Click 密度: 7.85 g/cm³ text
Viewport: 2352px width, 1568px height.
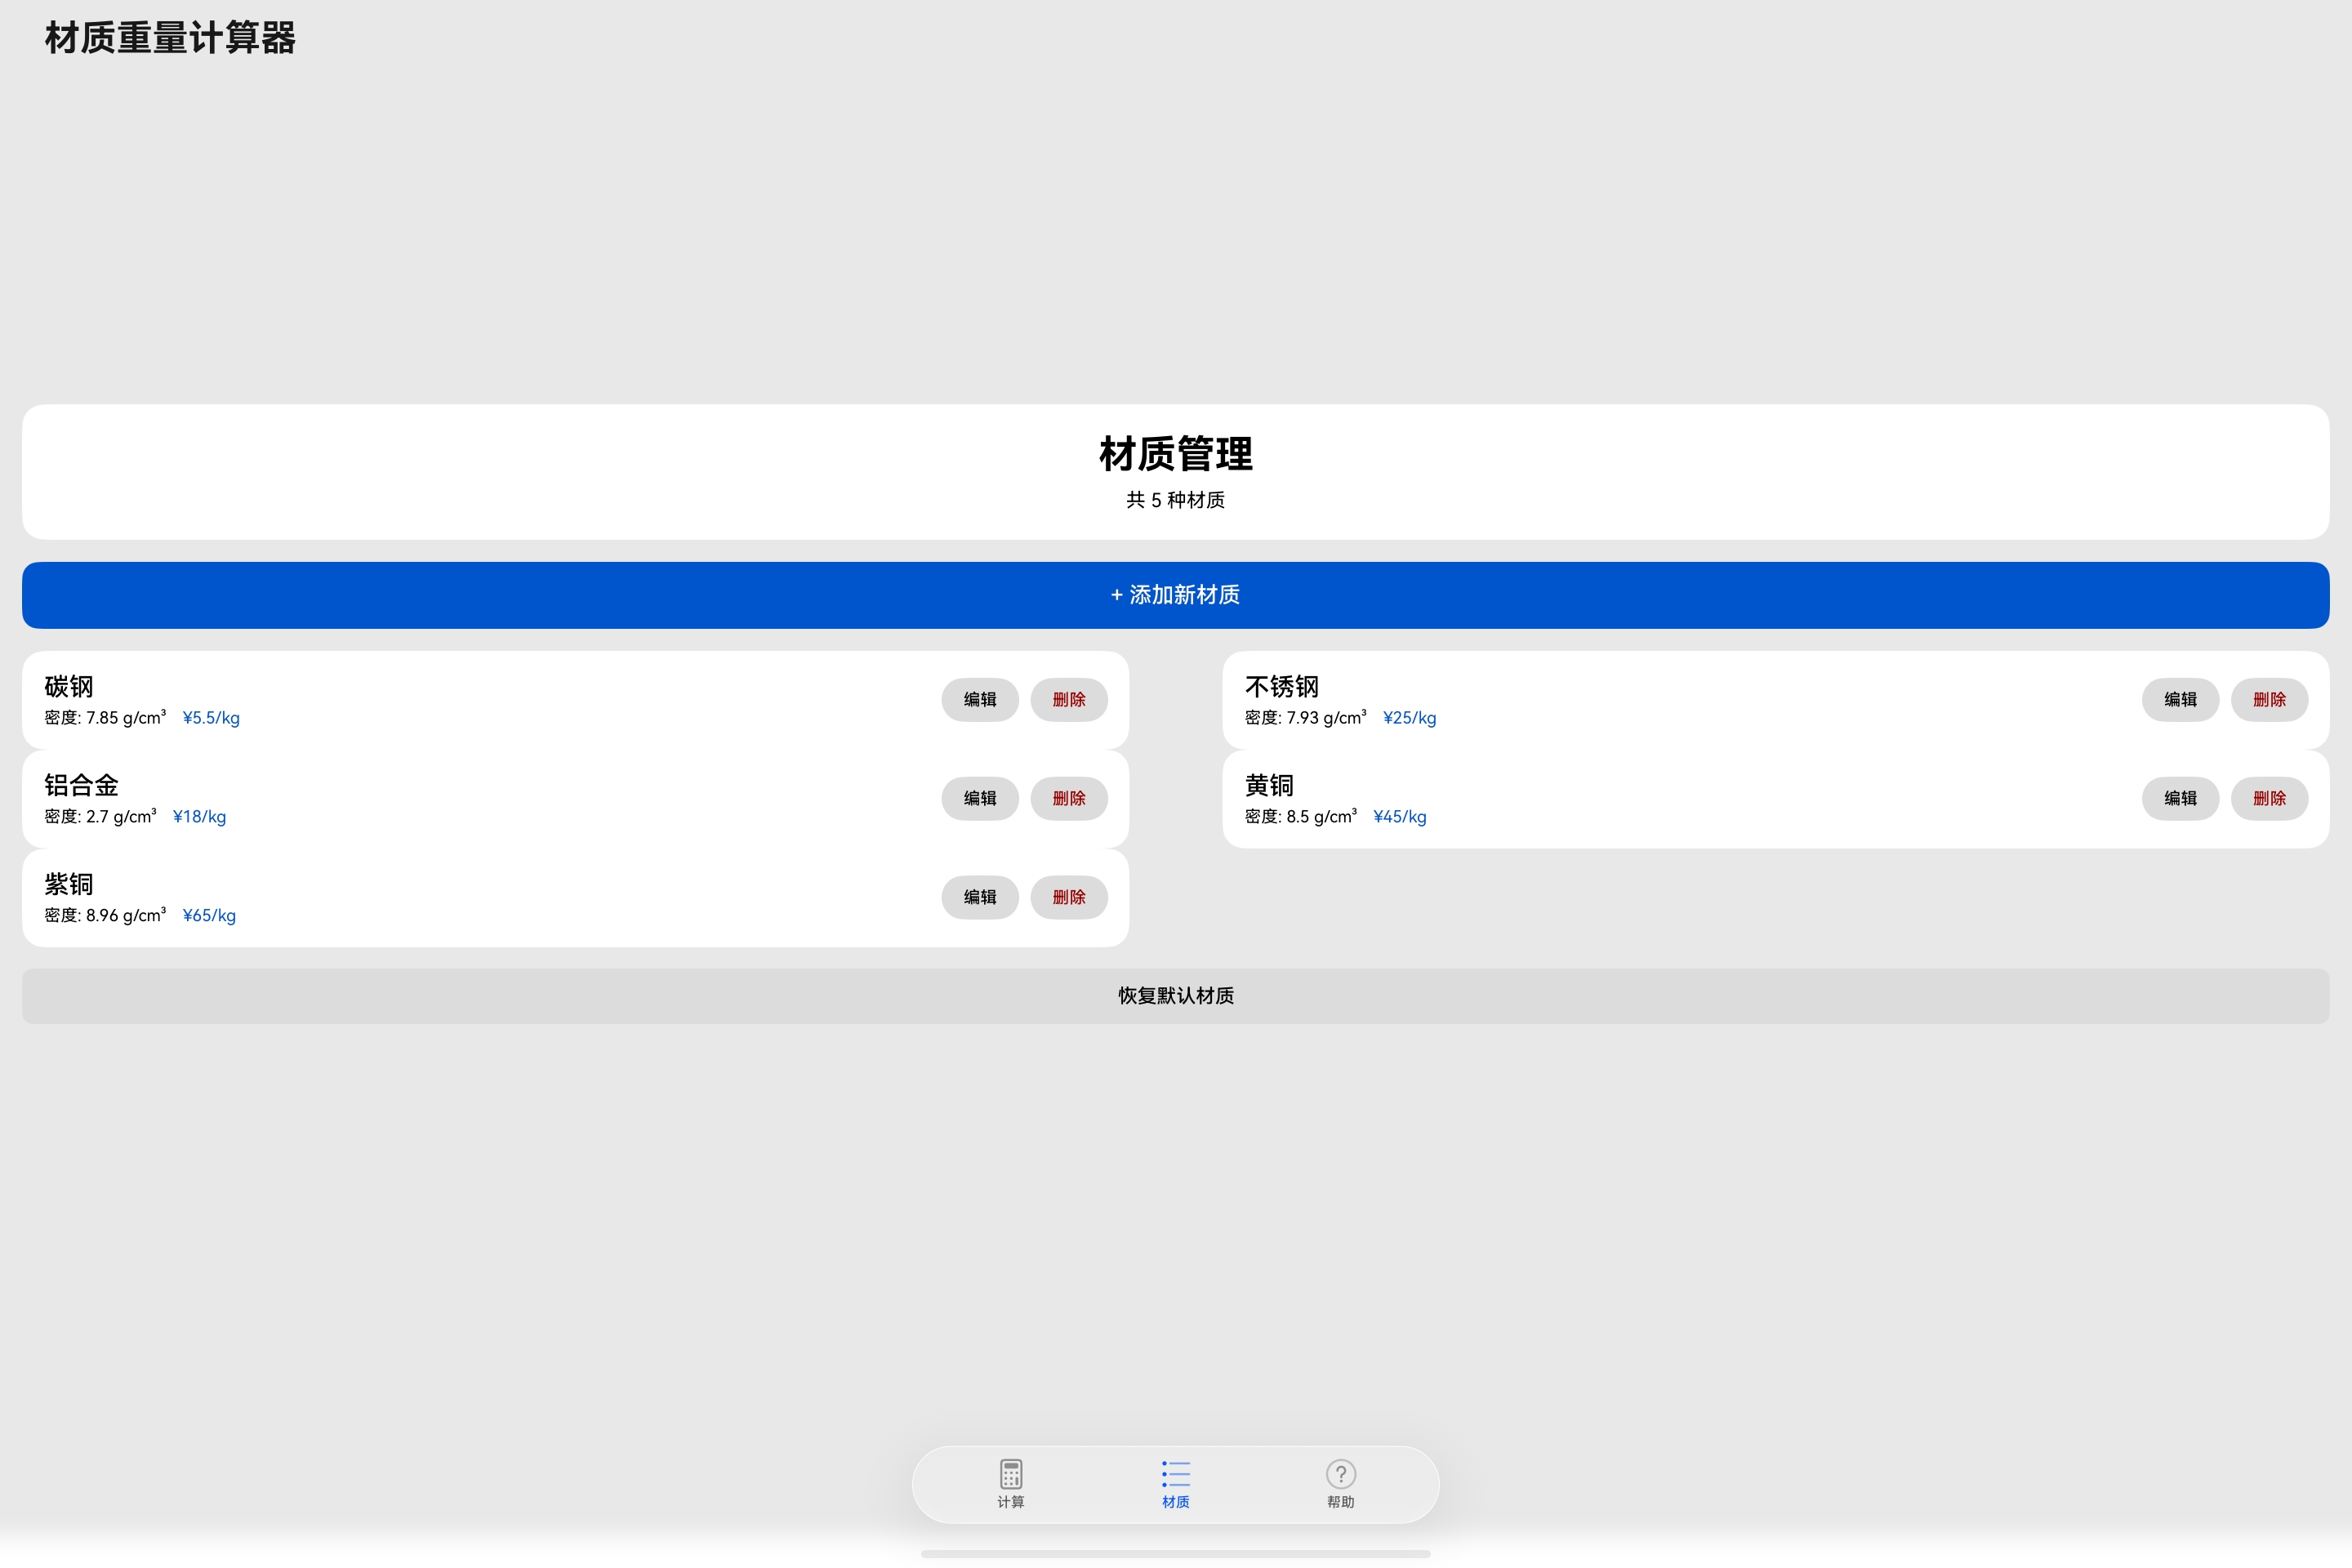coord(105,718)
